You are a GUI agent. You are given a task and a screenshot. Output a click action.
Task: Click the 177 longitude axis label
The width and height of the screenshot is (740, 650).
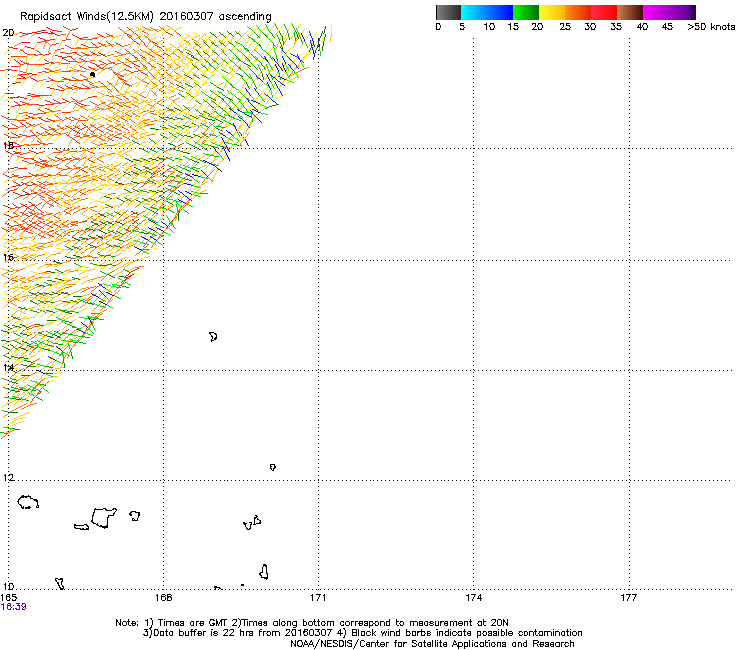[629, 598]
